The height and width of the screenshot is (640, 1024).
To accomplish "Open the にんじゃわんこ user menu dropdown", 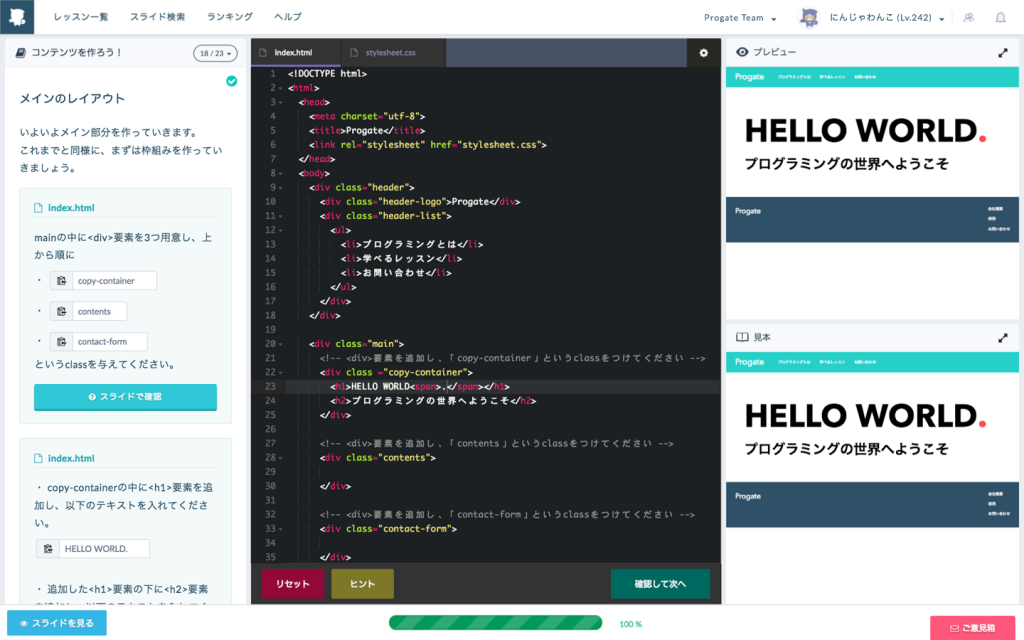I will tap(887, 18).
